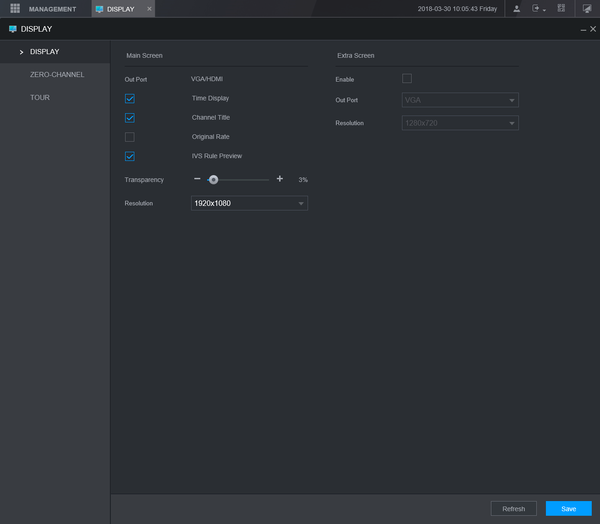Uncheck the Time Display checkbox

pos(130,99)
